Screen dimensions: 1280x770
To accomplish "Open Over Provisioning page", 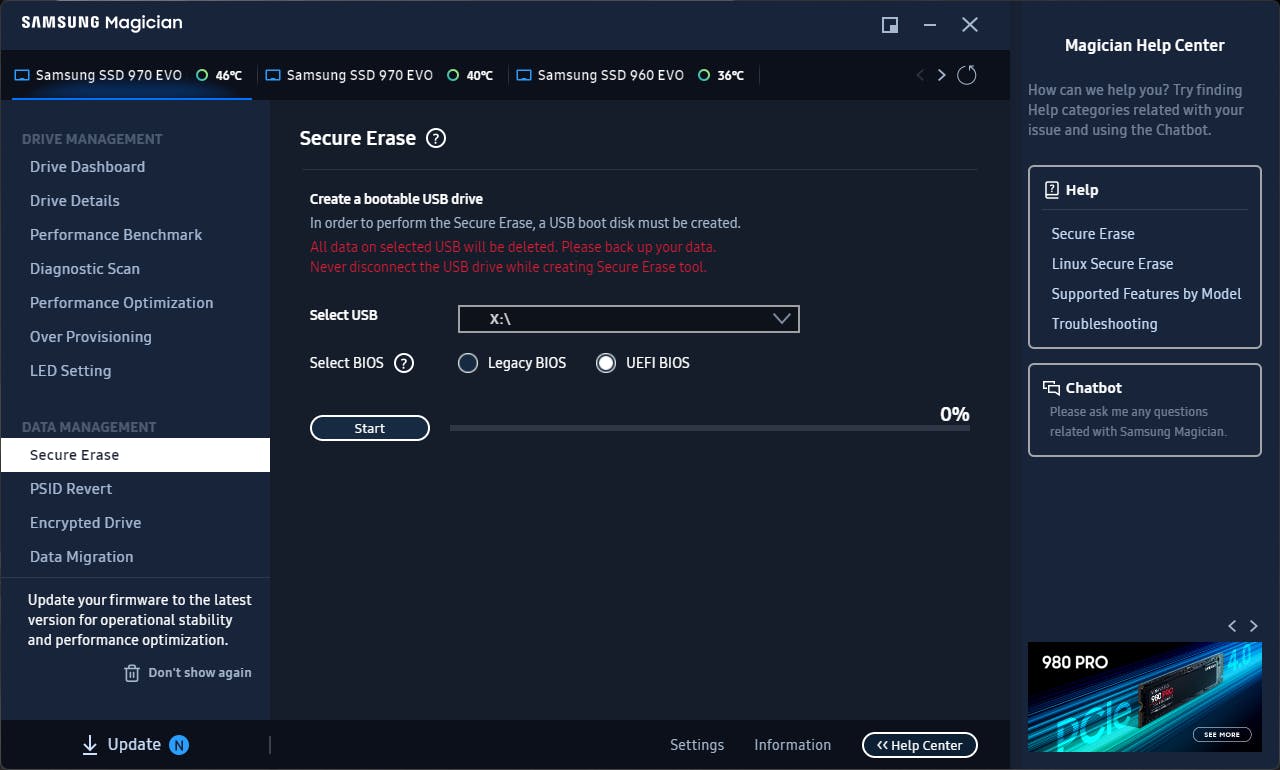I will 91,337.
